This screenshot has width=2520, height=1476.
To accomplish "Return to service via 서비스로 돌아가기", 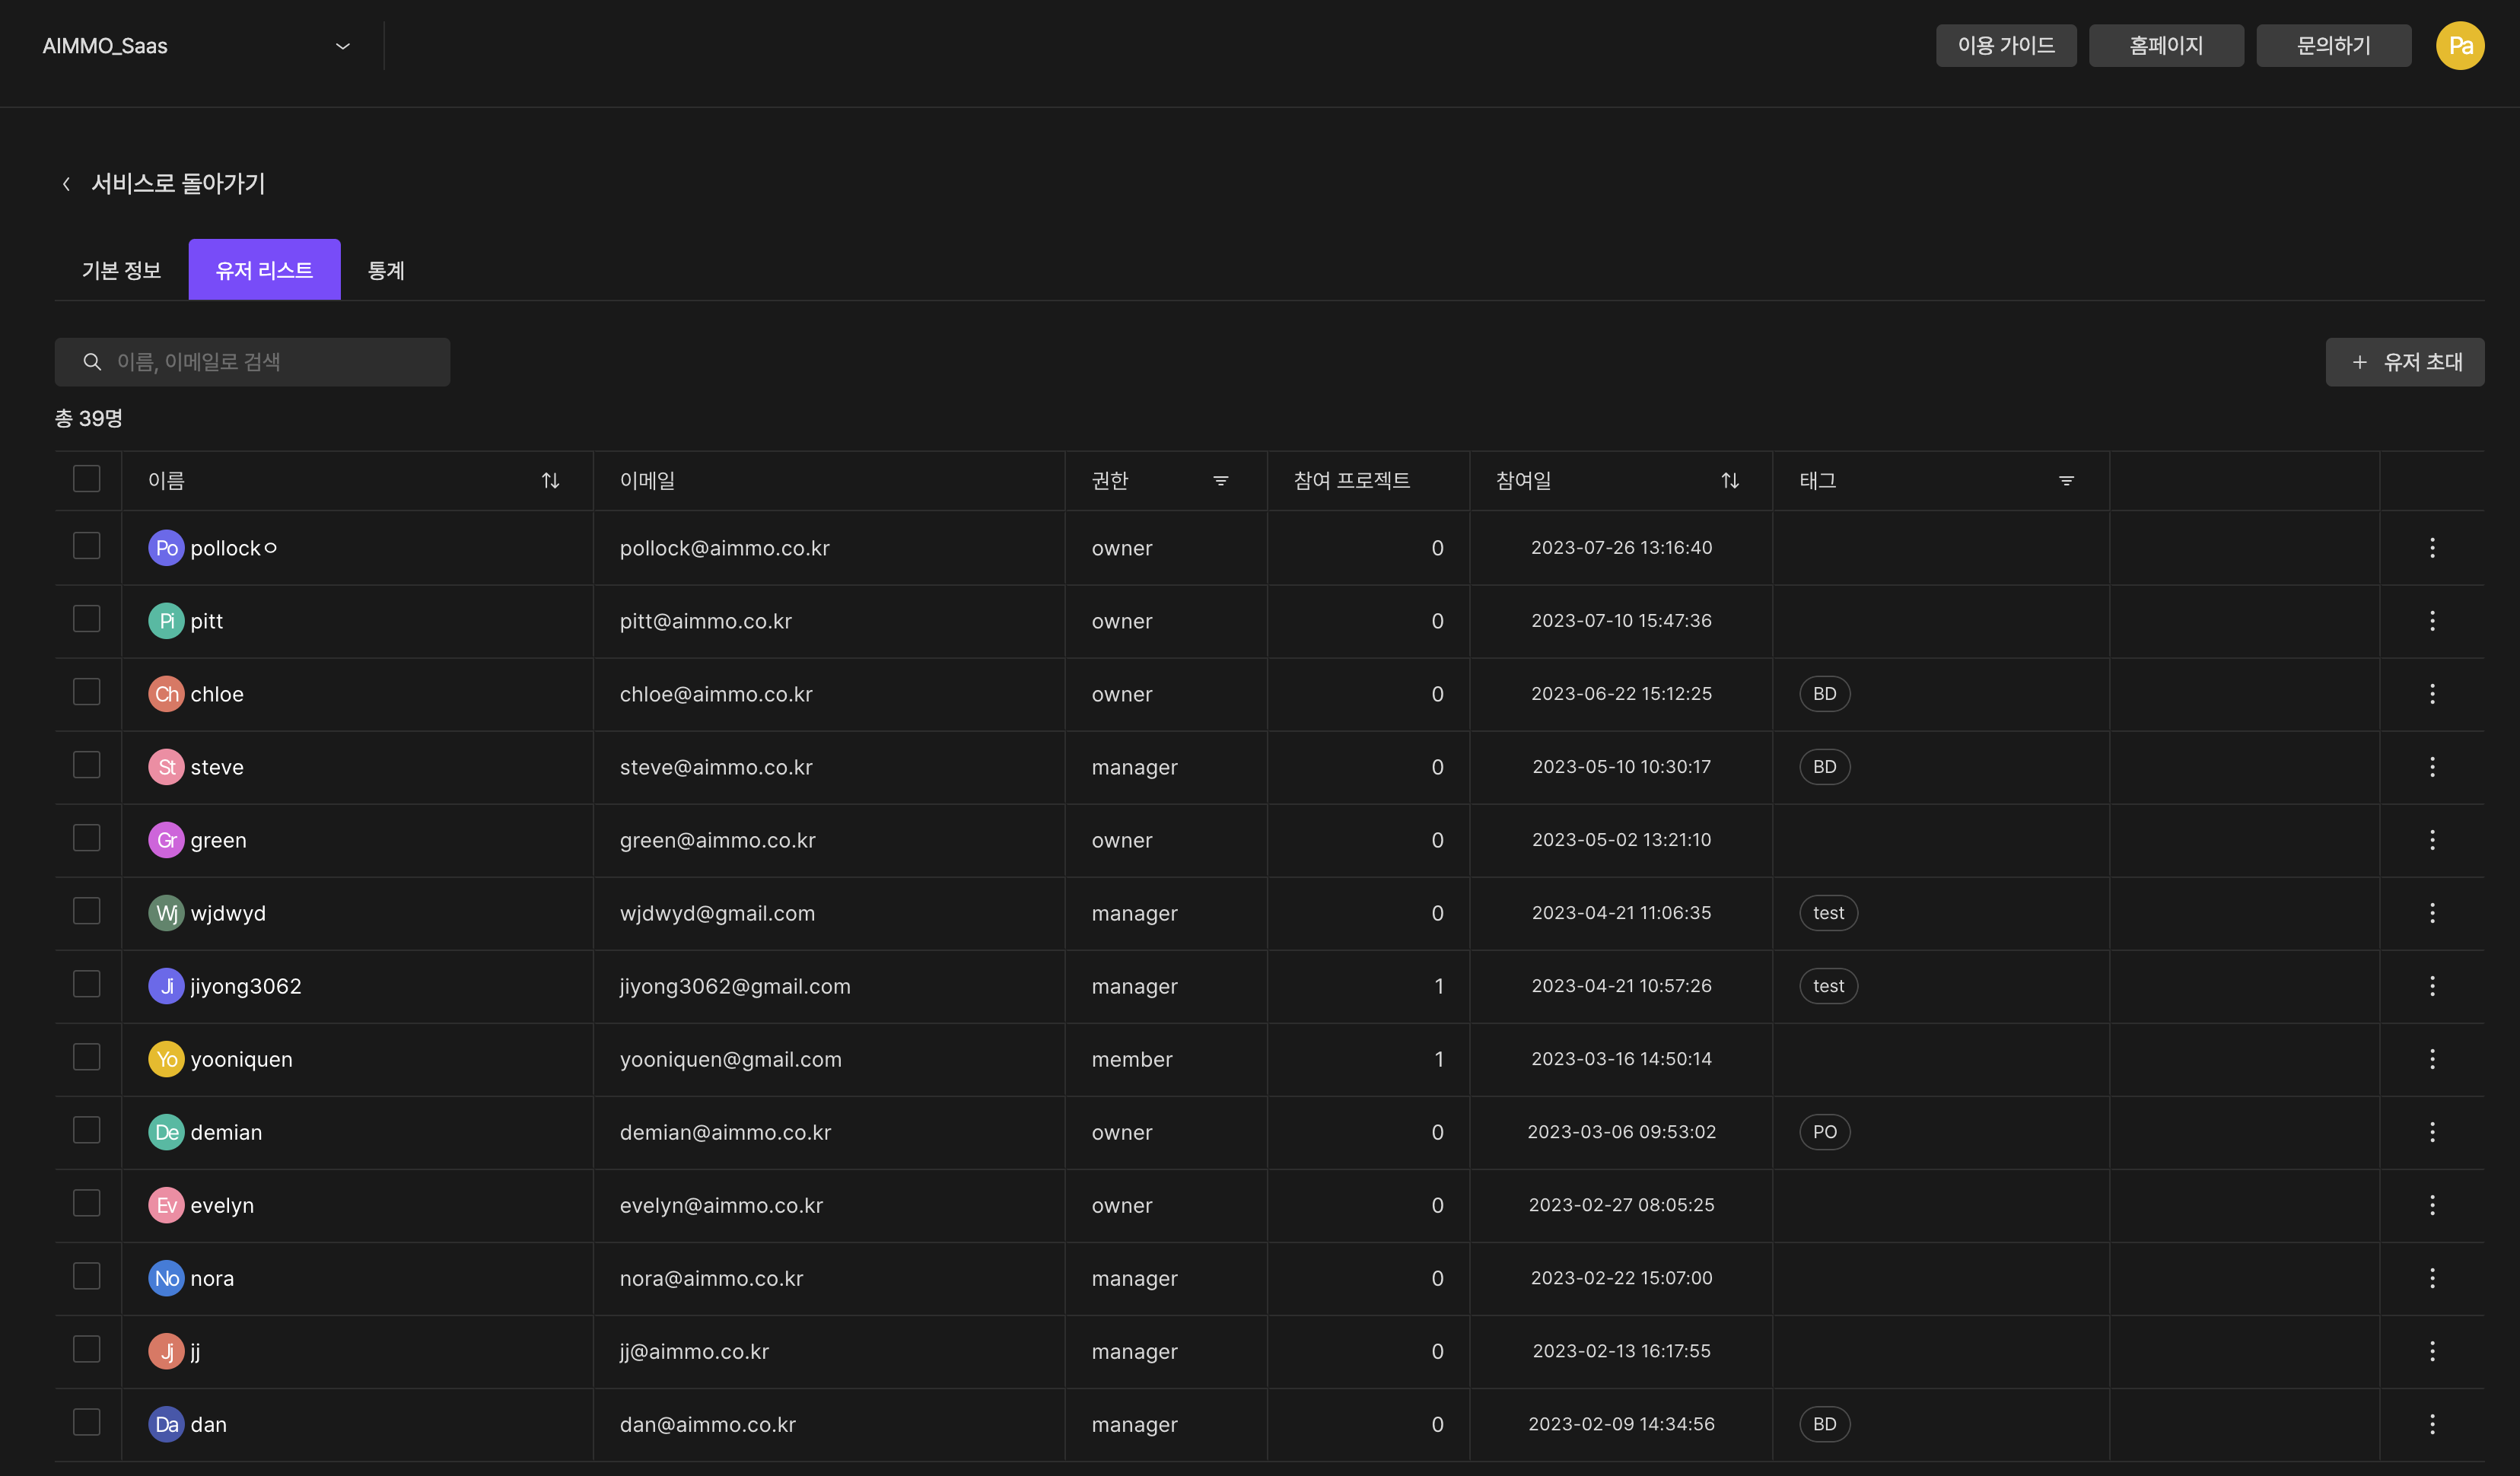I will (178, 184).
